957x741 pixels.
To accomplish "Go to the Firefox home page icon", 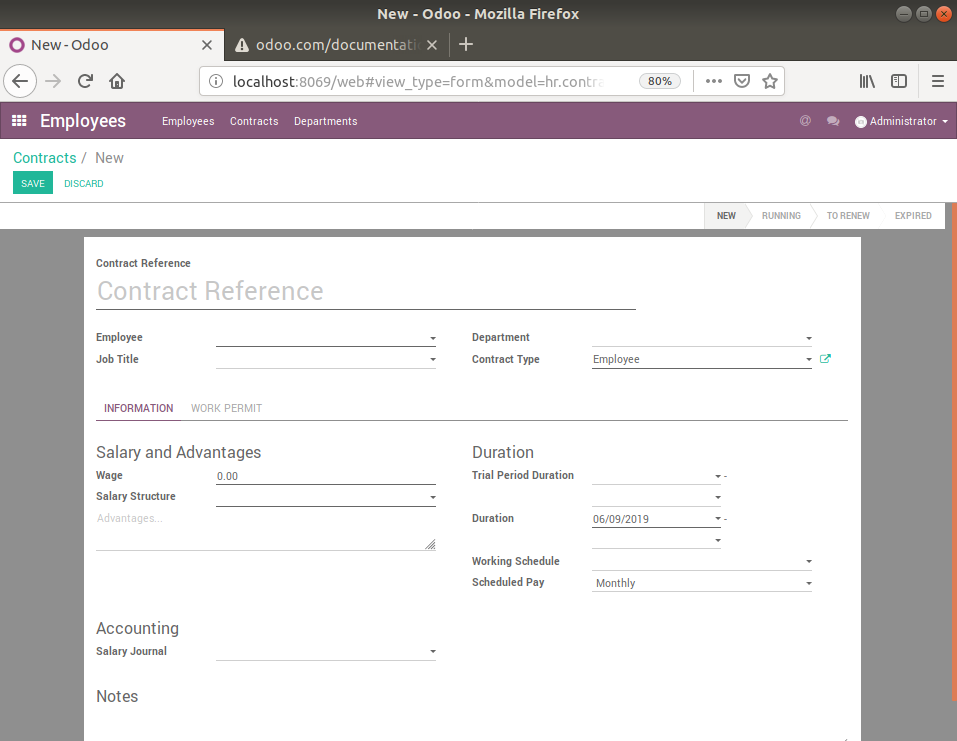I will coord(117,81).
